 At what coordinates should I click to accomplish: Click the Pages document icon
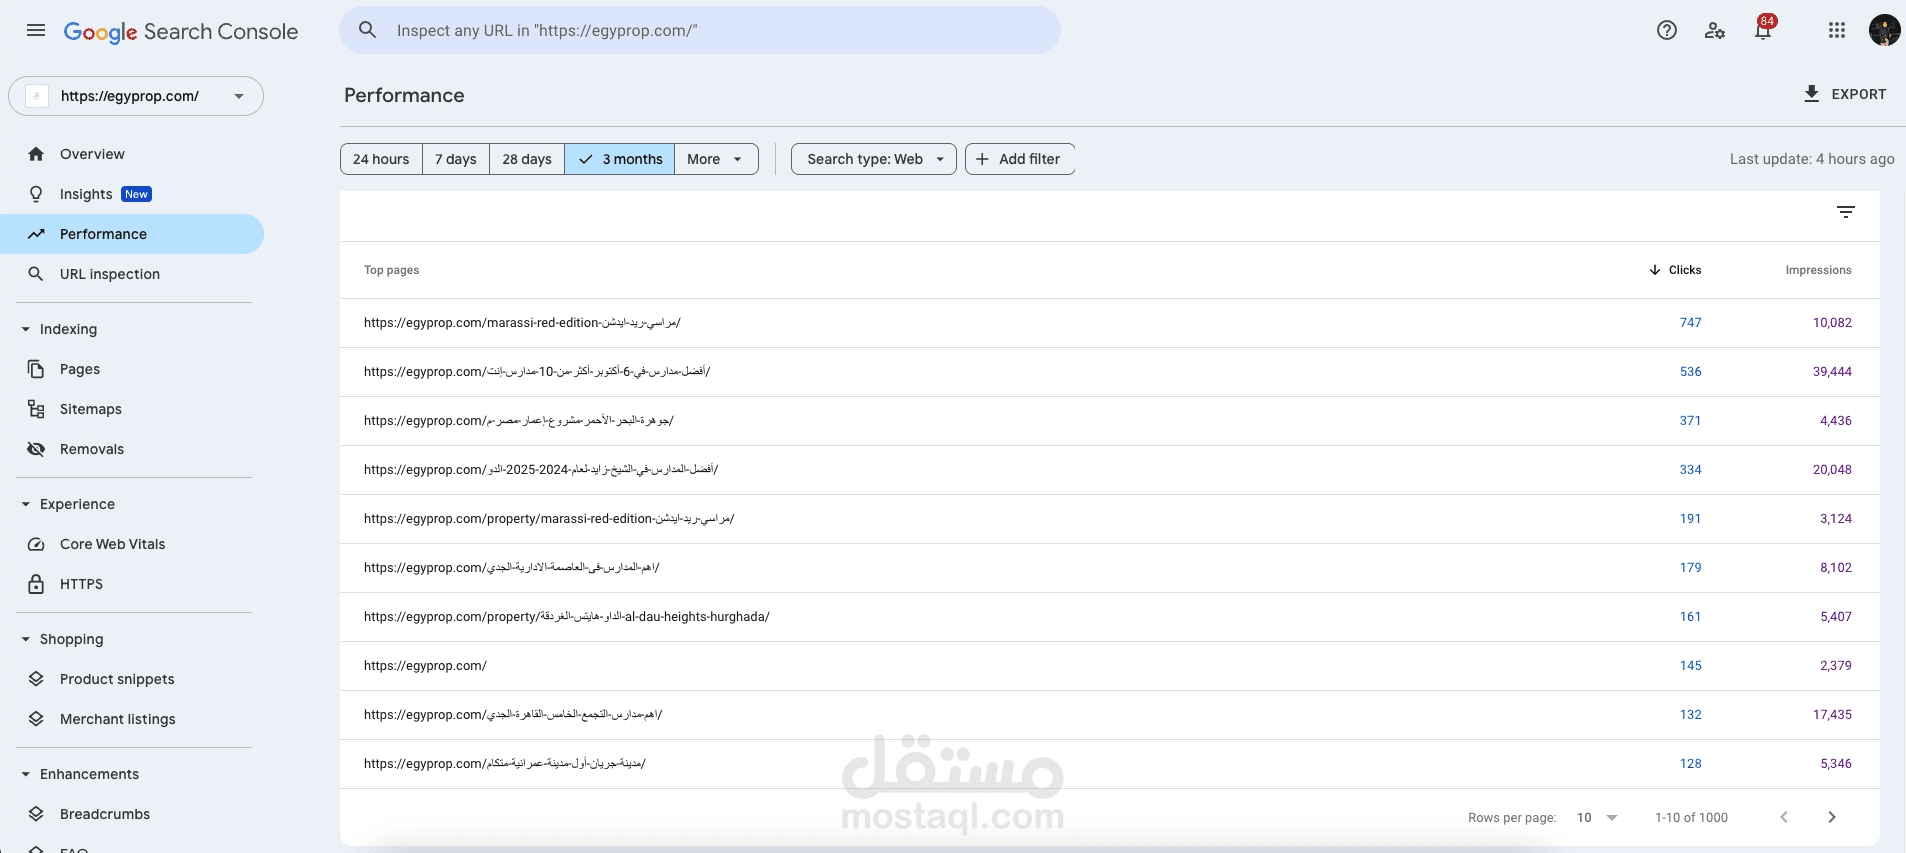point(36,369)
